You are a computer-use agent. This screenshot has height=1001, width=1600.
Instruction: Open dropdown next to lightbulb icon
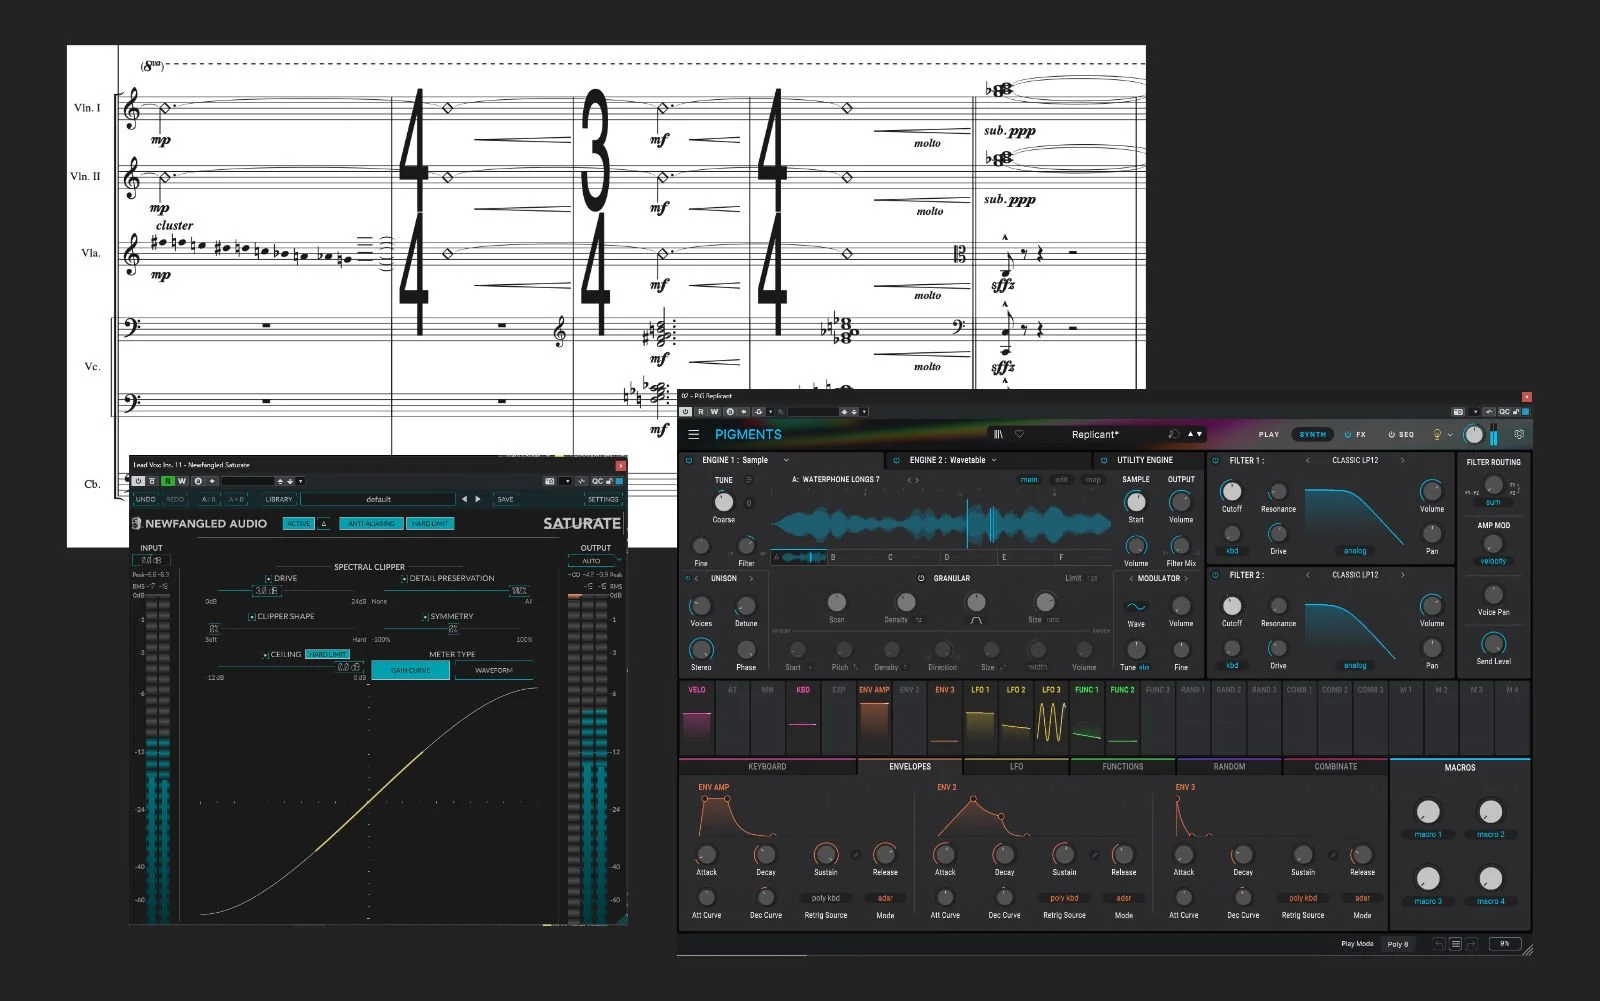tap(1450, 434)
